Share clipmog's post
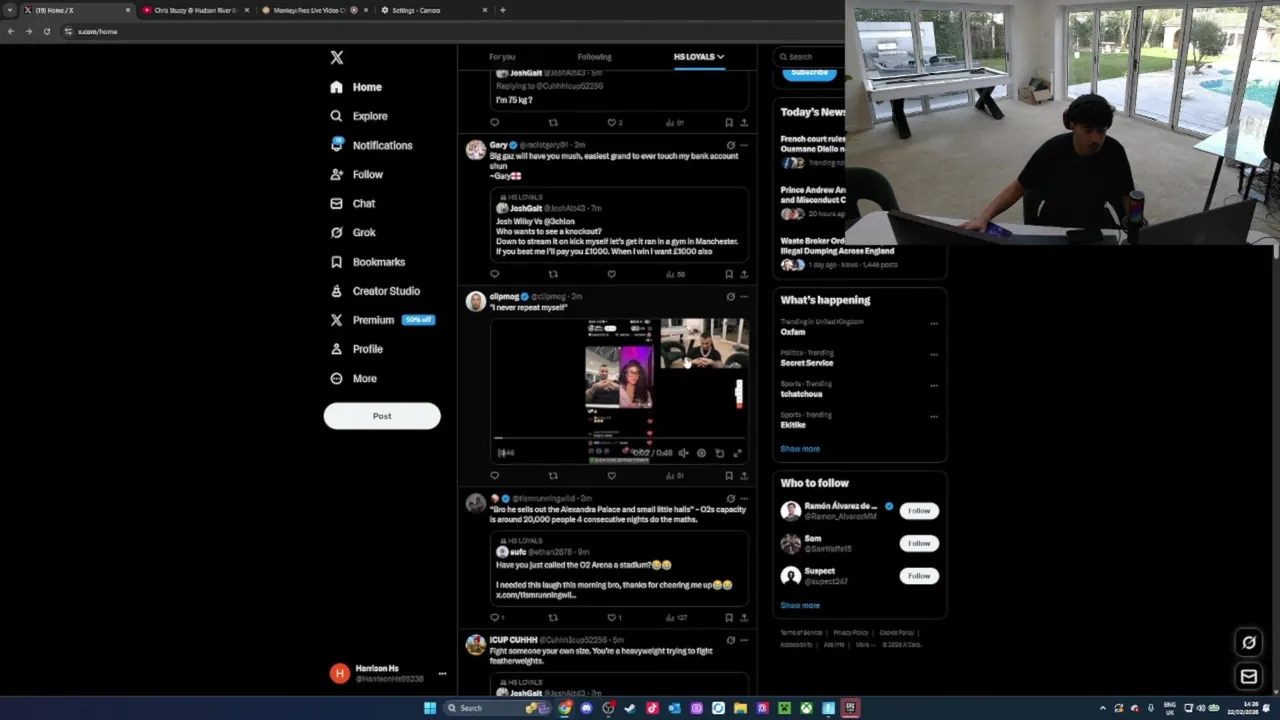This screenshot has width=1280, height=720. pyautogui.click(x=743, y=476)
